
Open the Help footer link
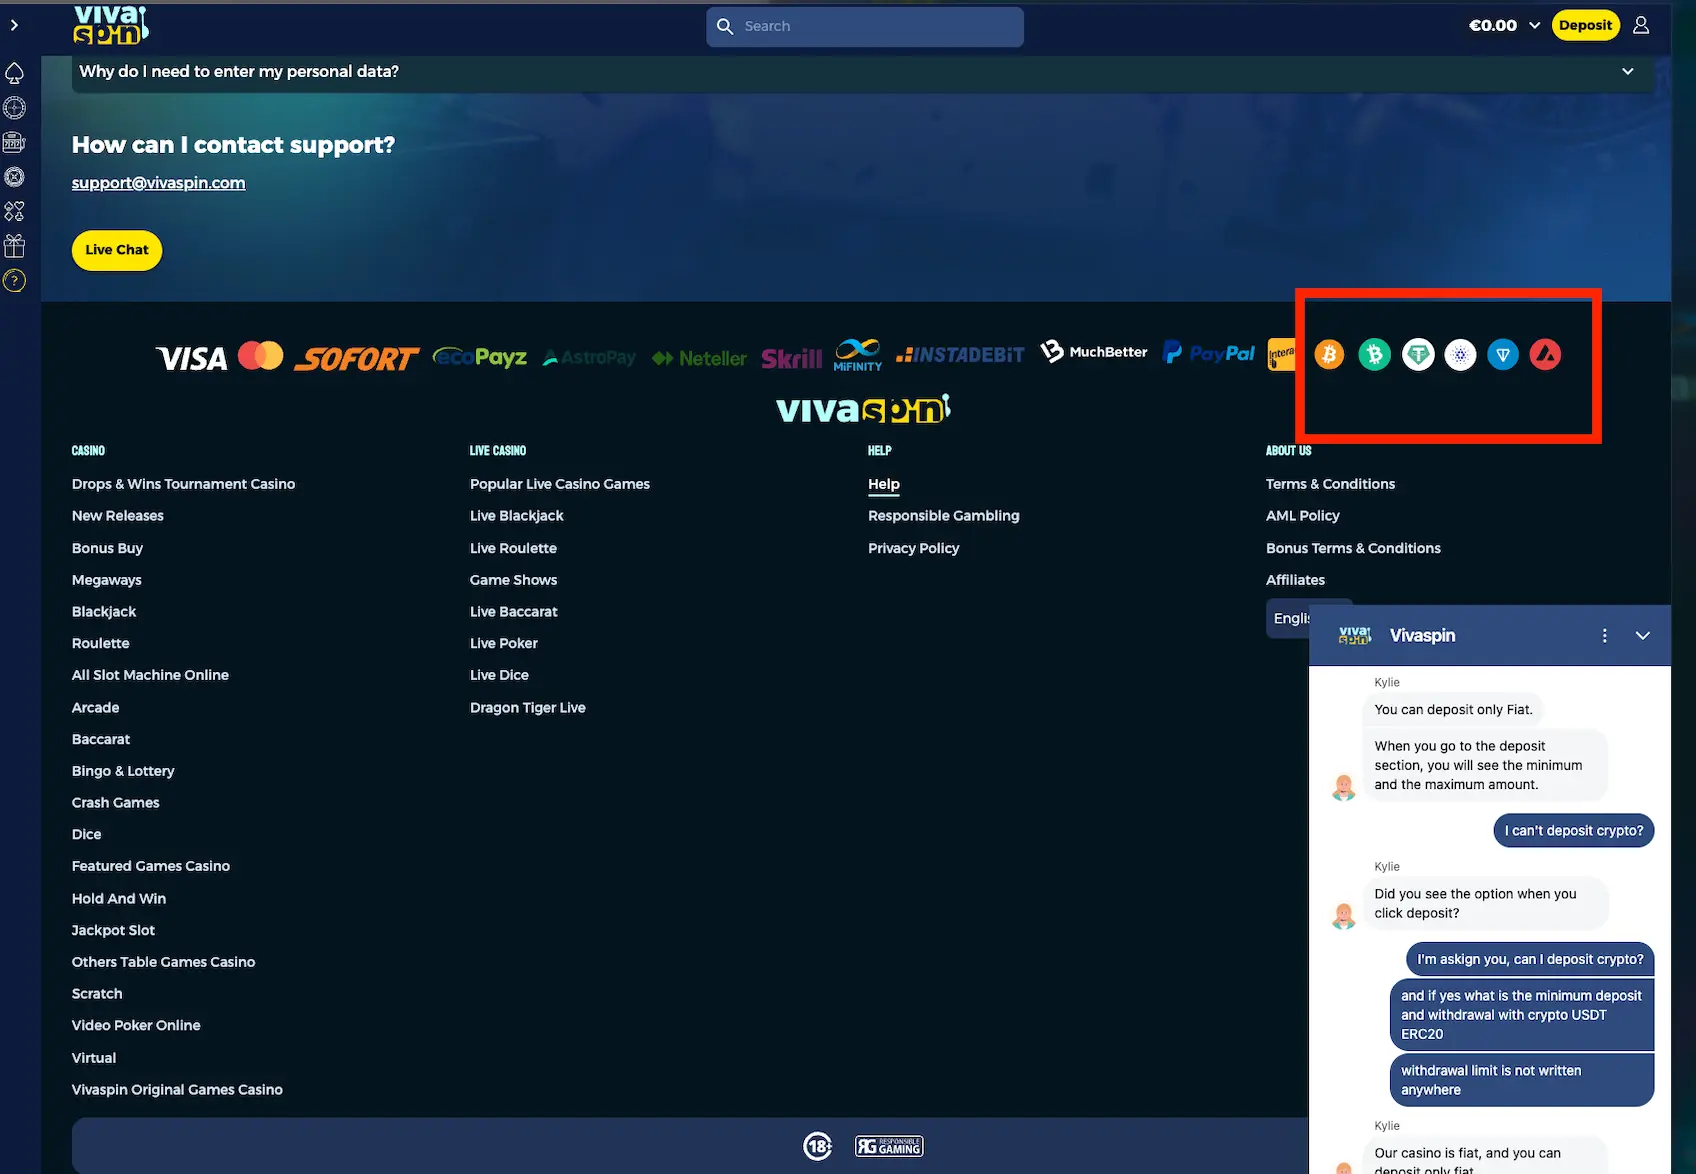[884, 484]
